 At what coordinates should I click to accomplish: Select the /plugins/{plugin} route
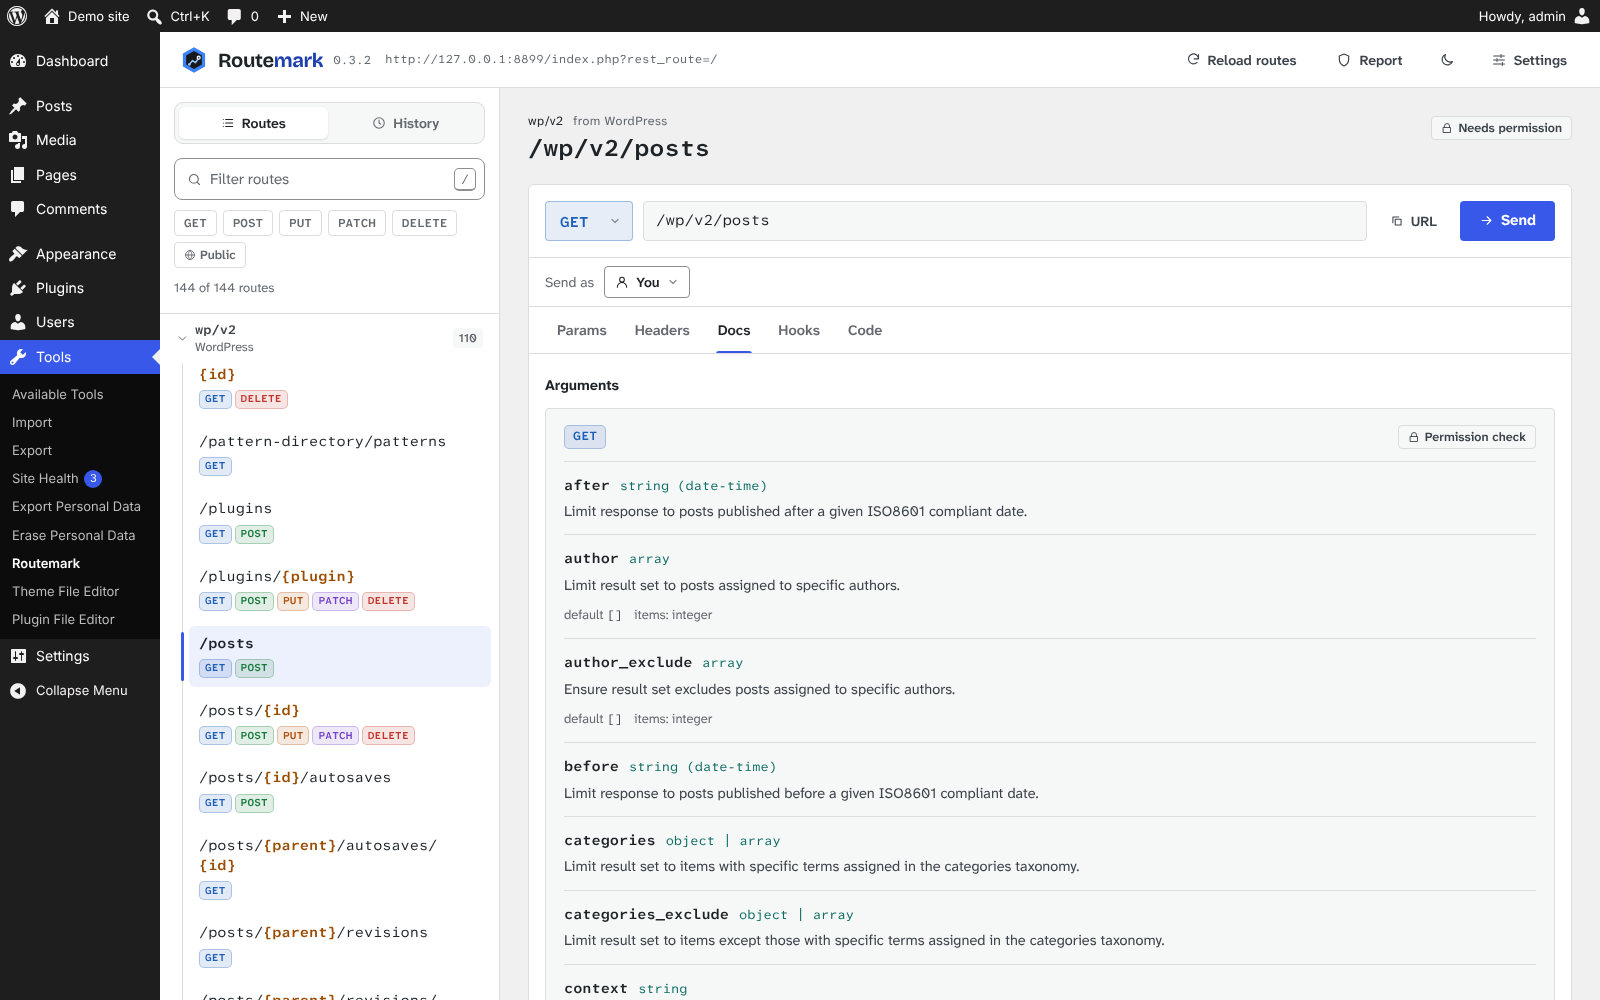click(340, 589)
